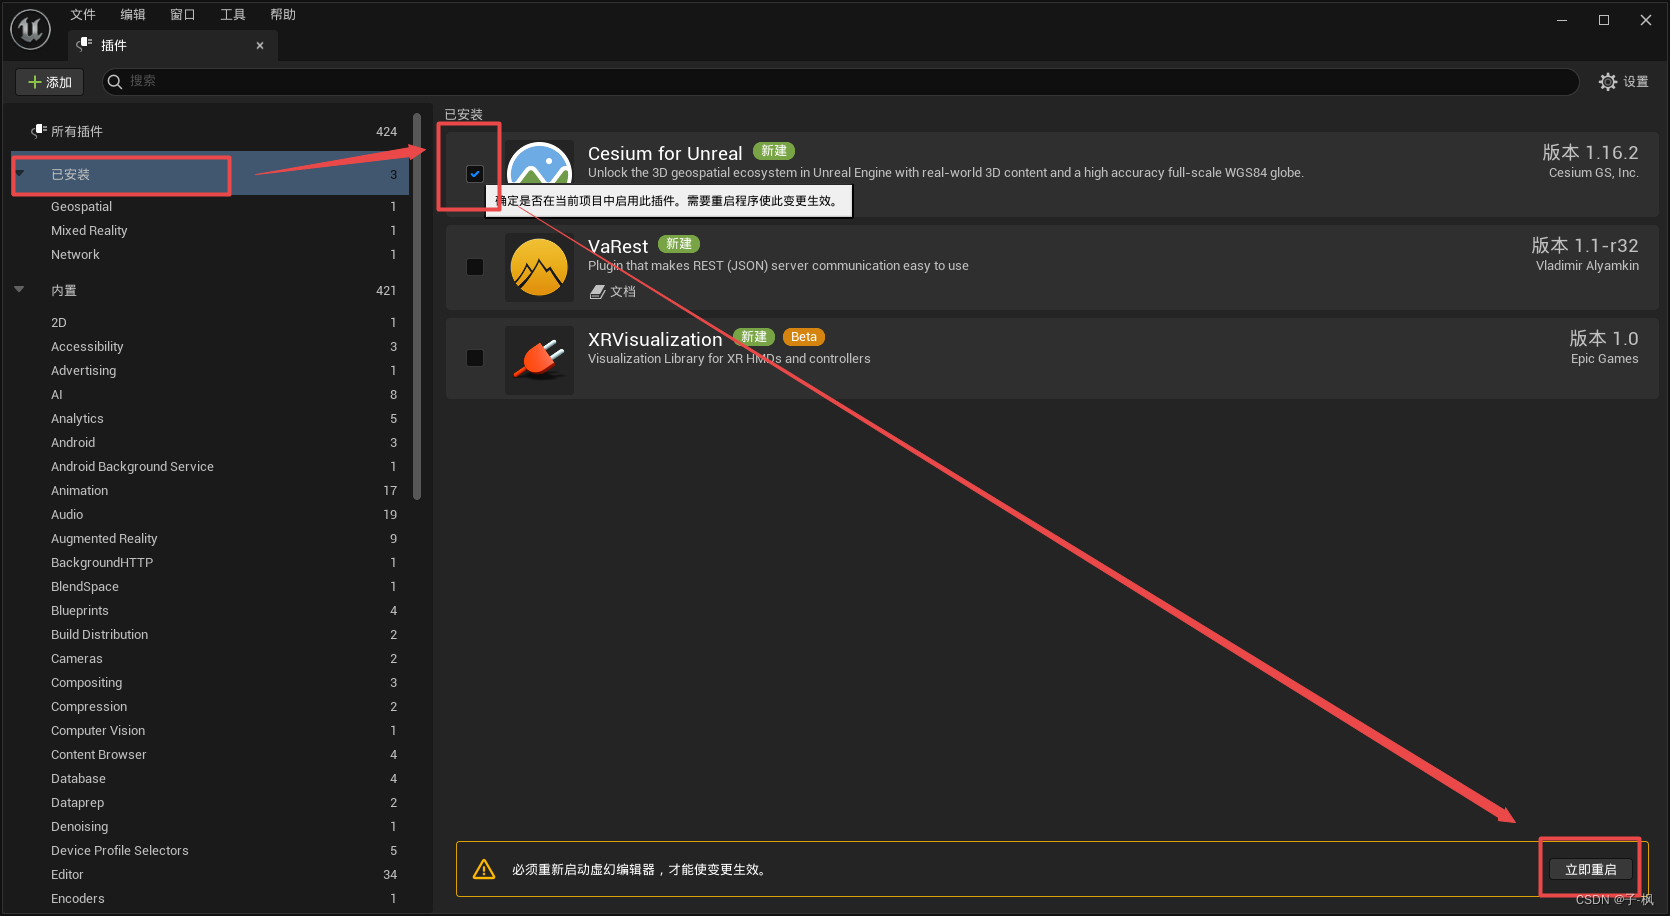Click the 所有插件 category icon

[x=39, y=131]
